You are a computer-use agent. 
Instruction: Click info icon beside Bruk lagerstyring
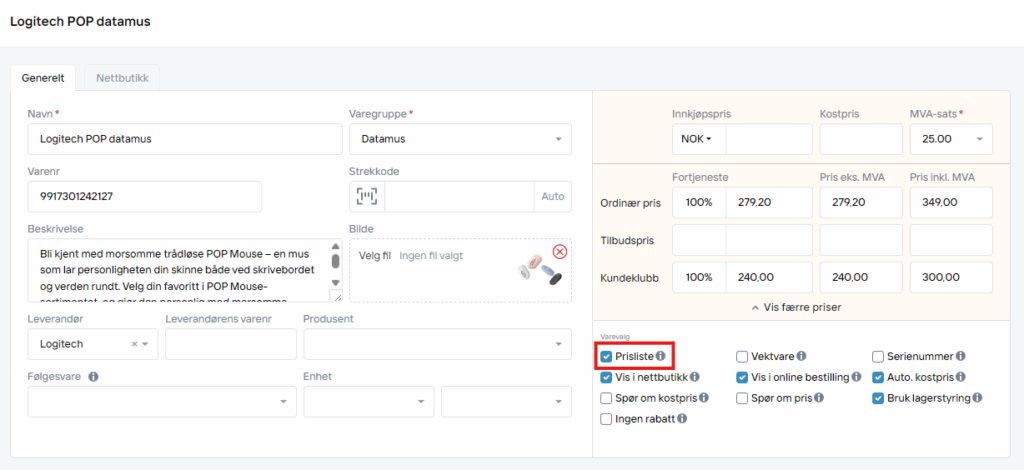coord(977,398)
